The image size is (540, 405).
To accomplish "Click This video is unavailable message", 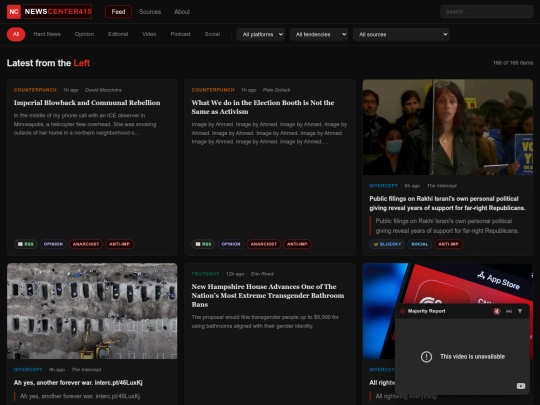I will (x=472, y=356).
